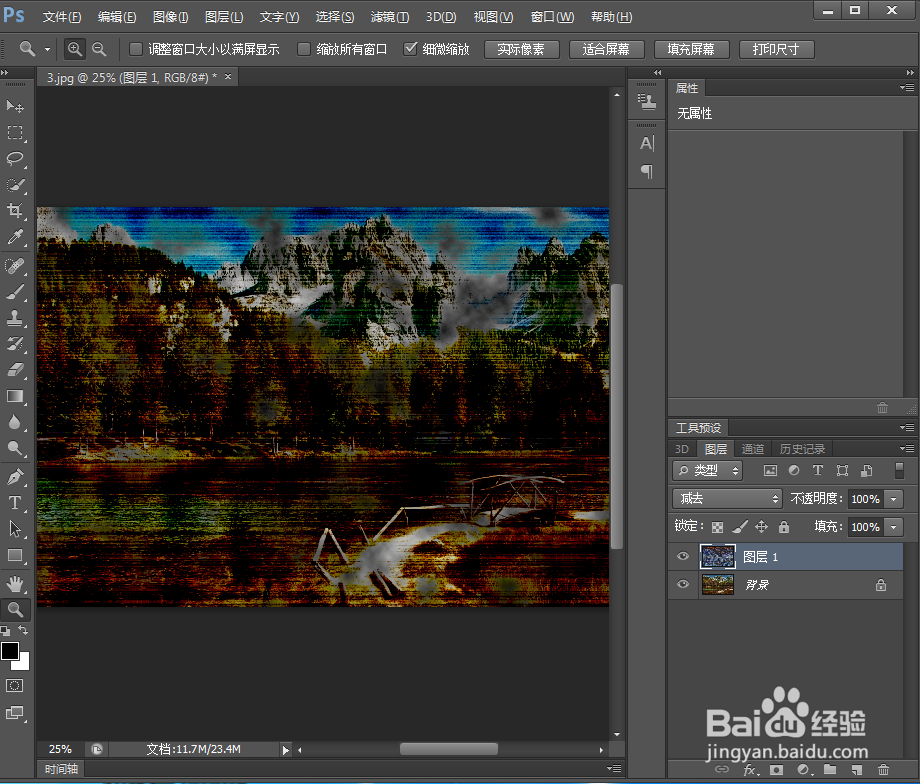The width and height of the screenshot is (920, 784).
Task: Hide 背景 layer visibility eye
Action: [682, 584]
